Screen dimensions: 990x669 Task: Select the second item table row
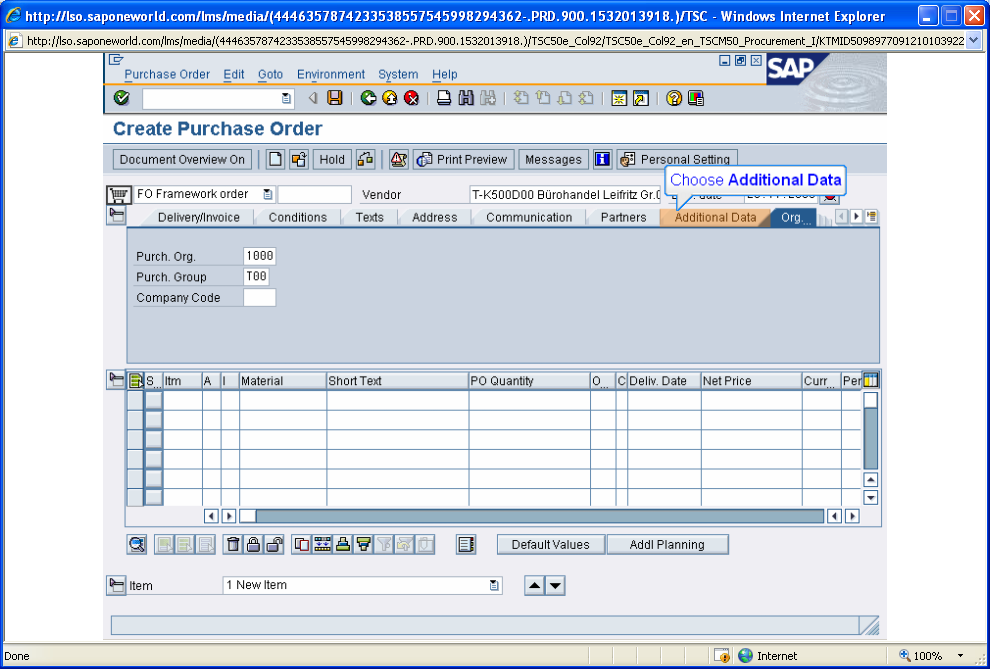click(135, 420)
